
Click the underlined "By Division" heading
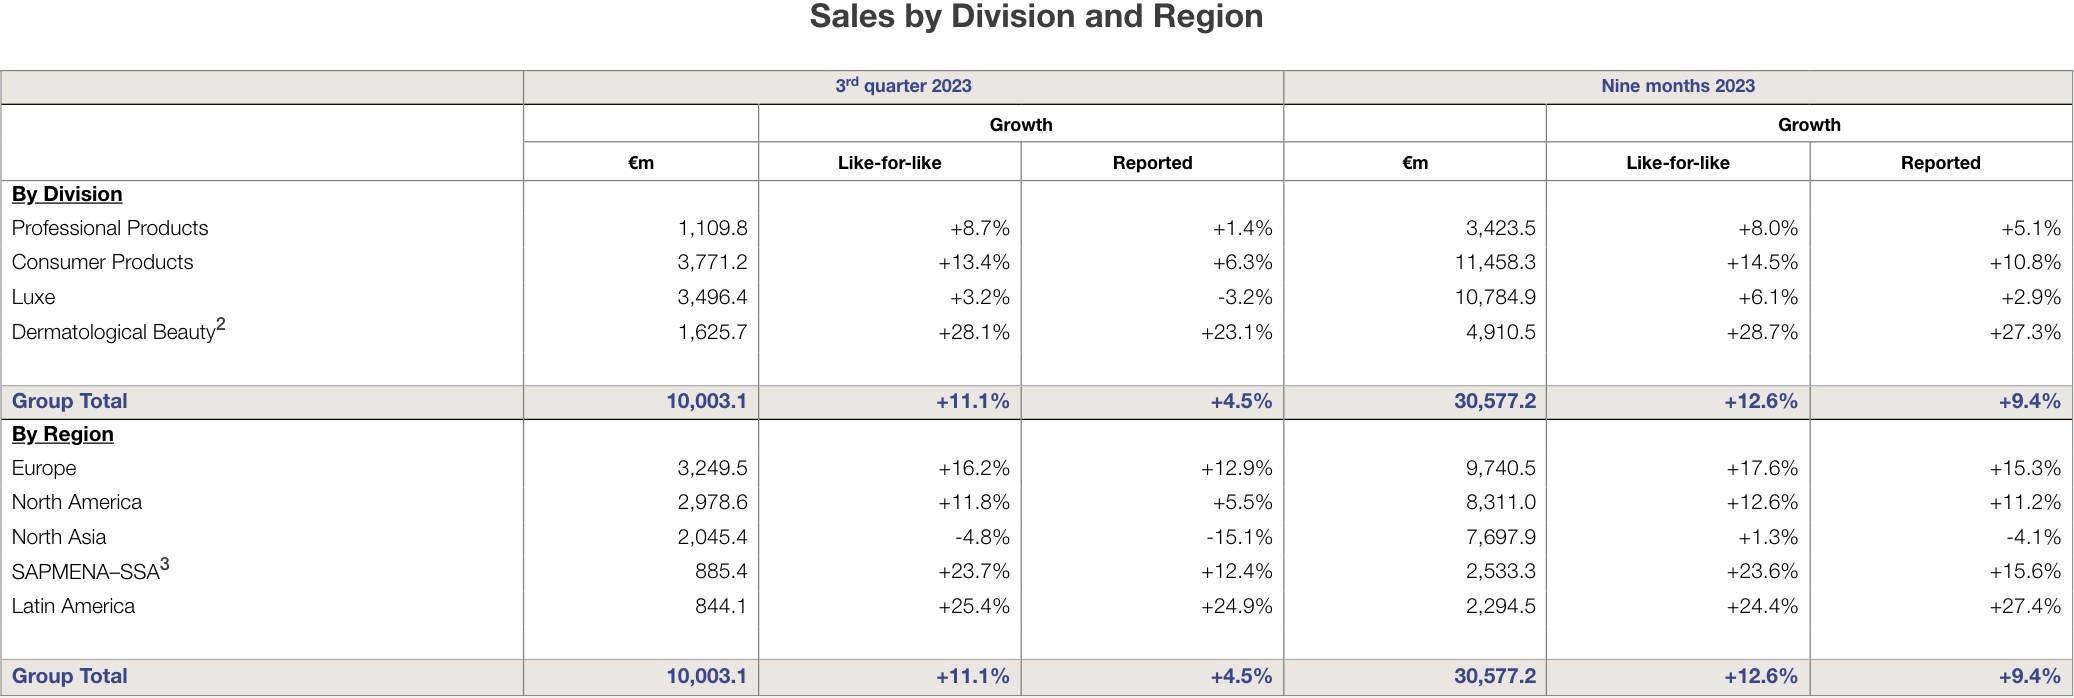(67, 194)
